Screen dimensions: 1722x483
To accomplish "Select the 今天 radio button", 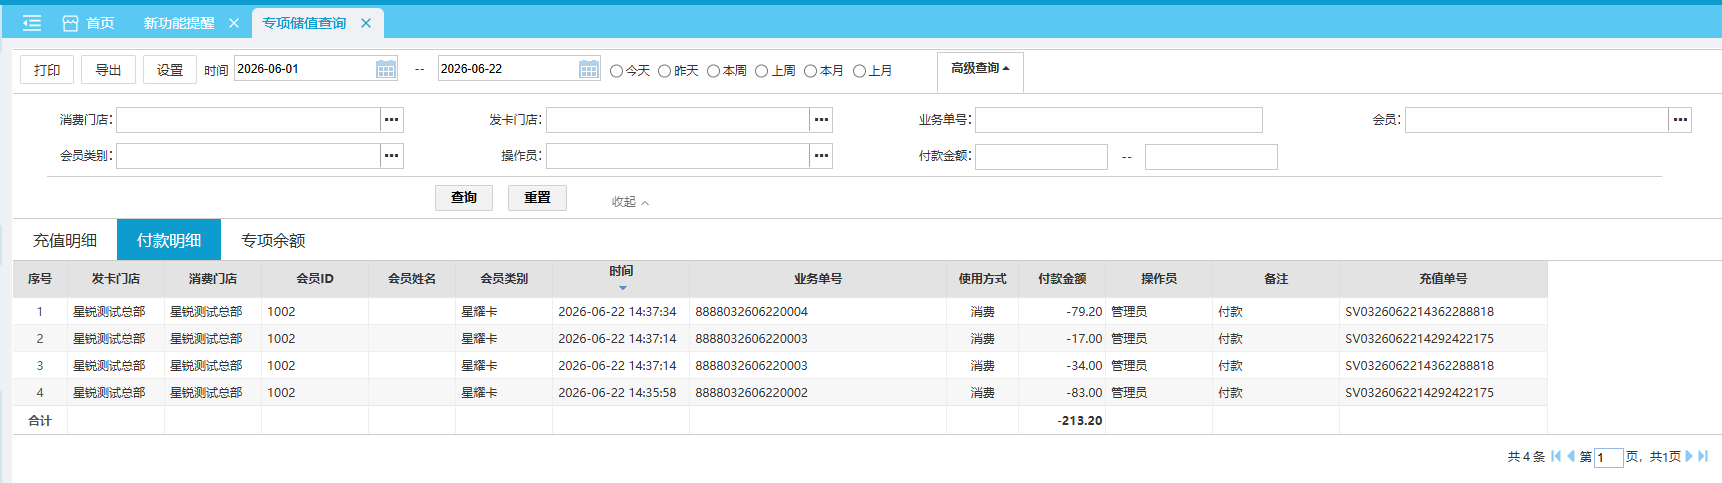I will point(616,71).
